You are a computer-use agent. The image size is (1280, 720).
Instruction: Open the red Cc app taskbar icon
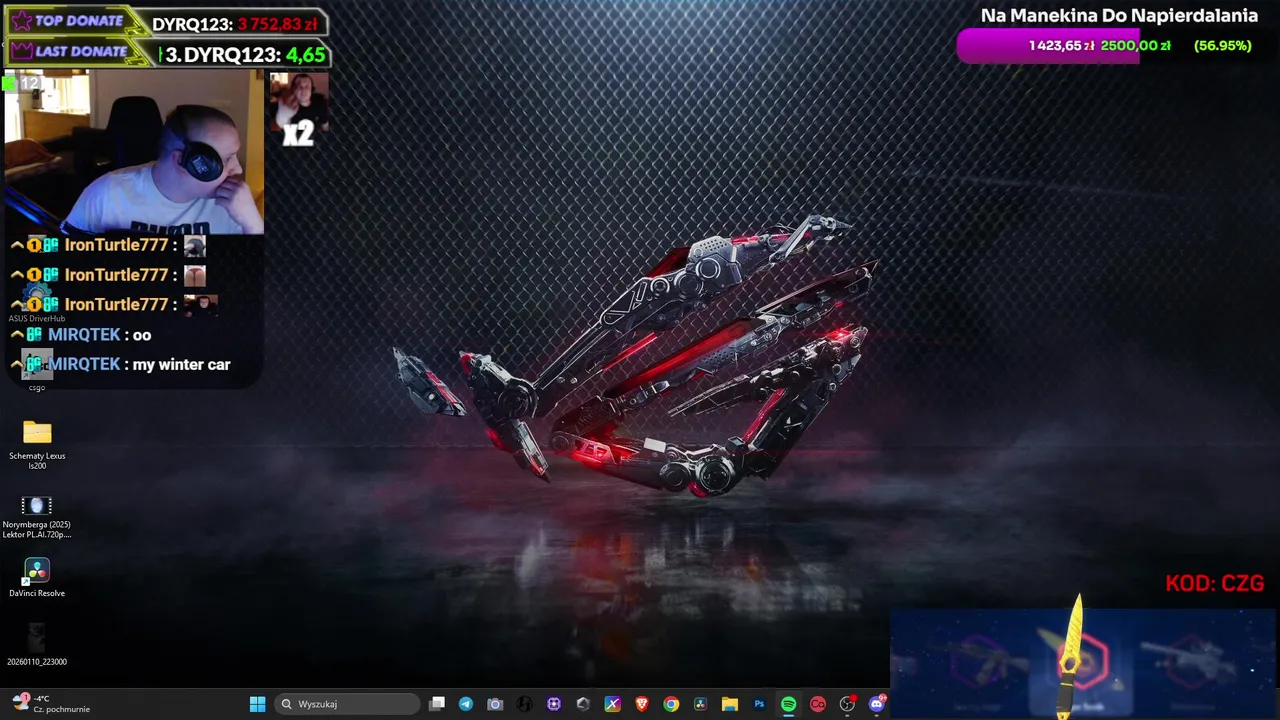[x=818, y=704]
